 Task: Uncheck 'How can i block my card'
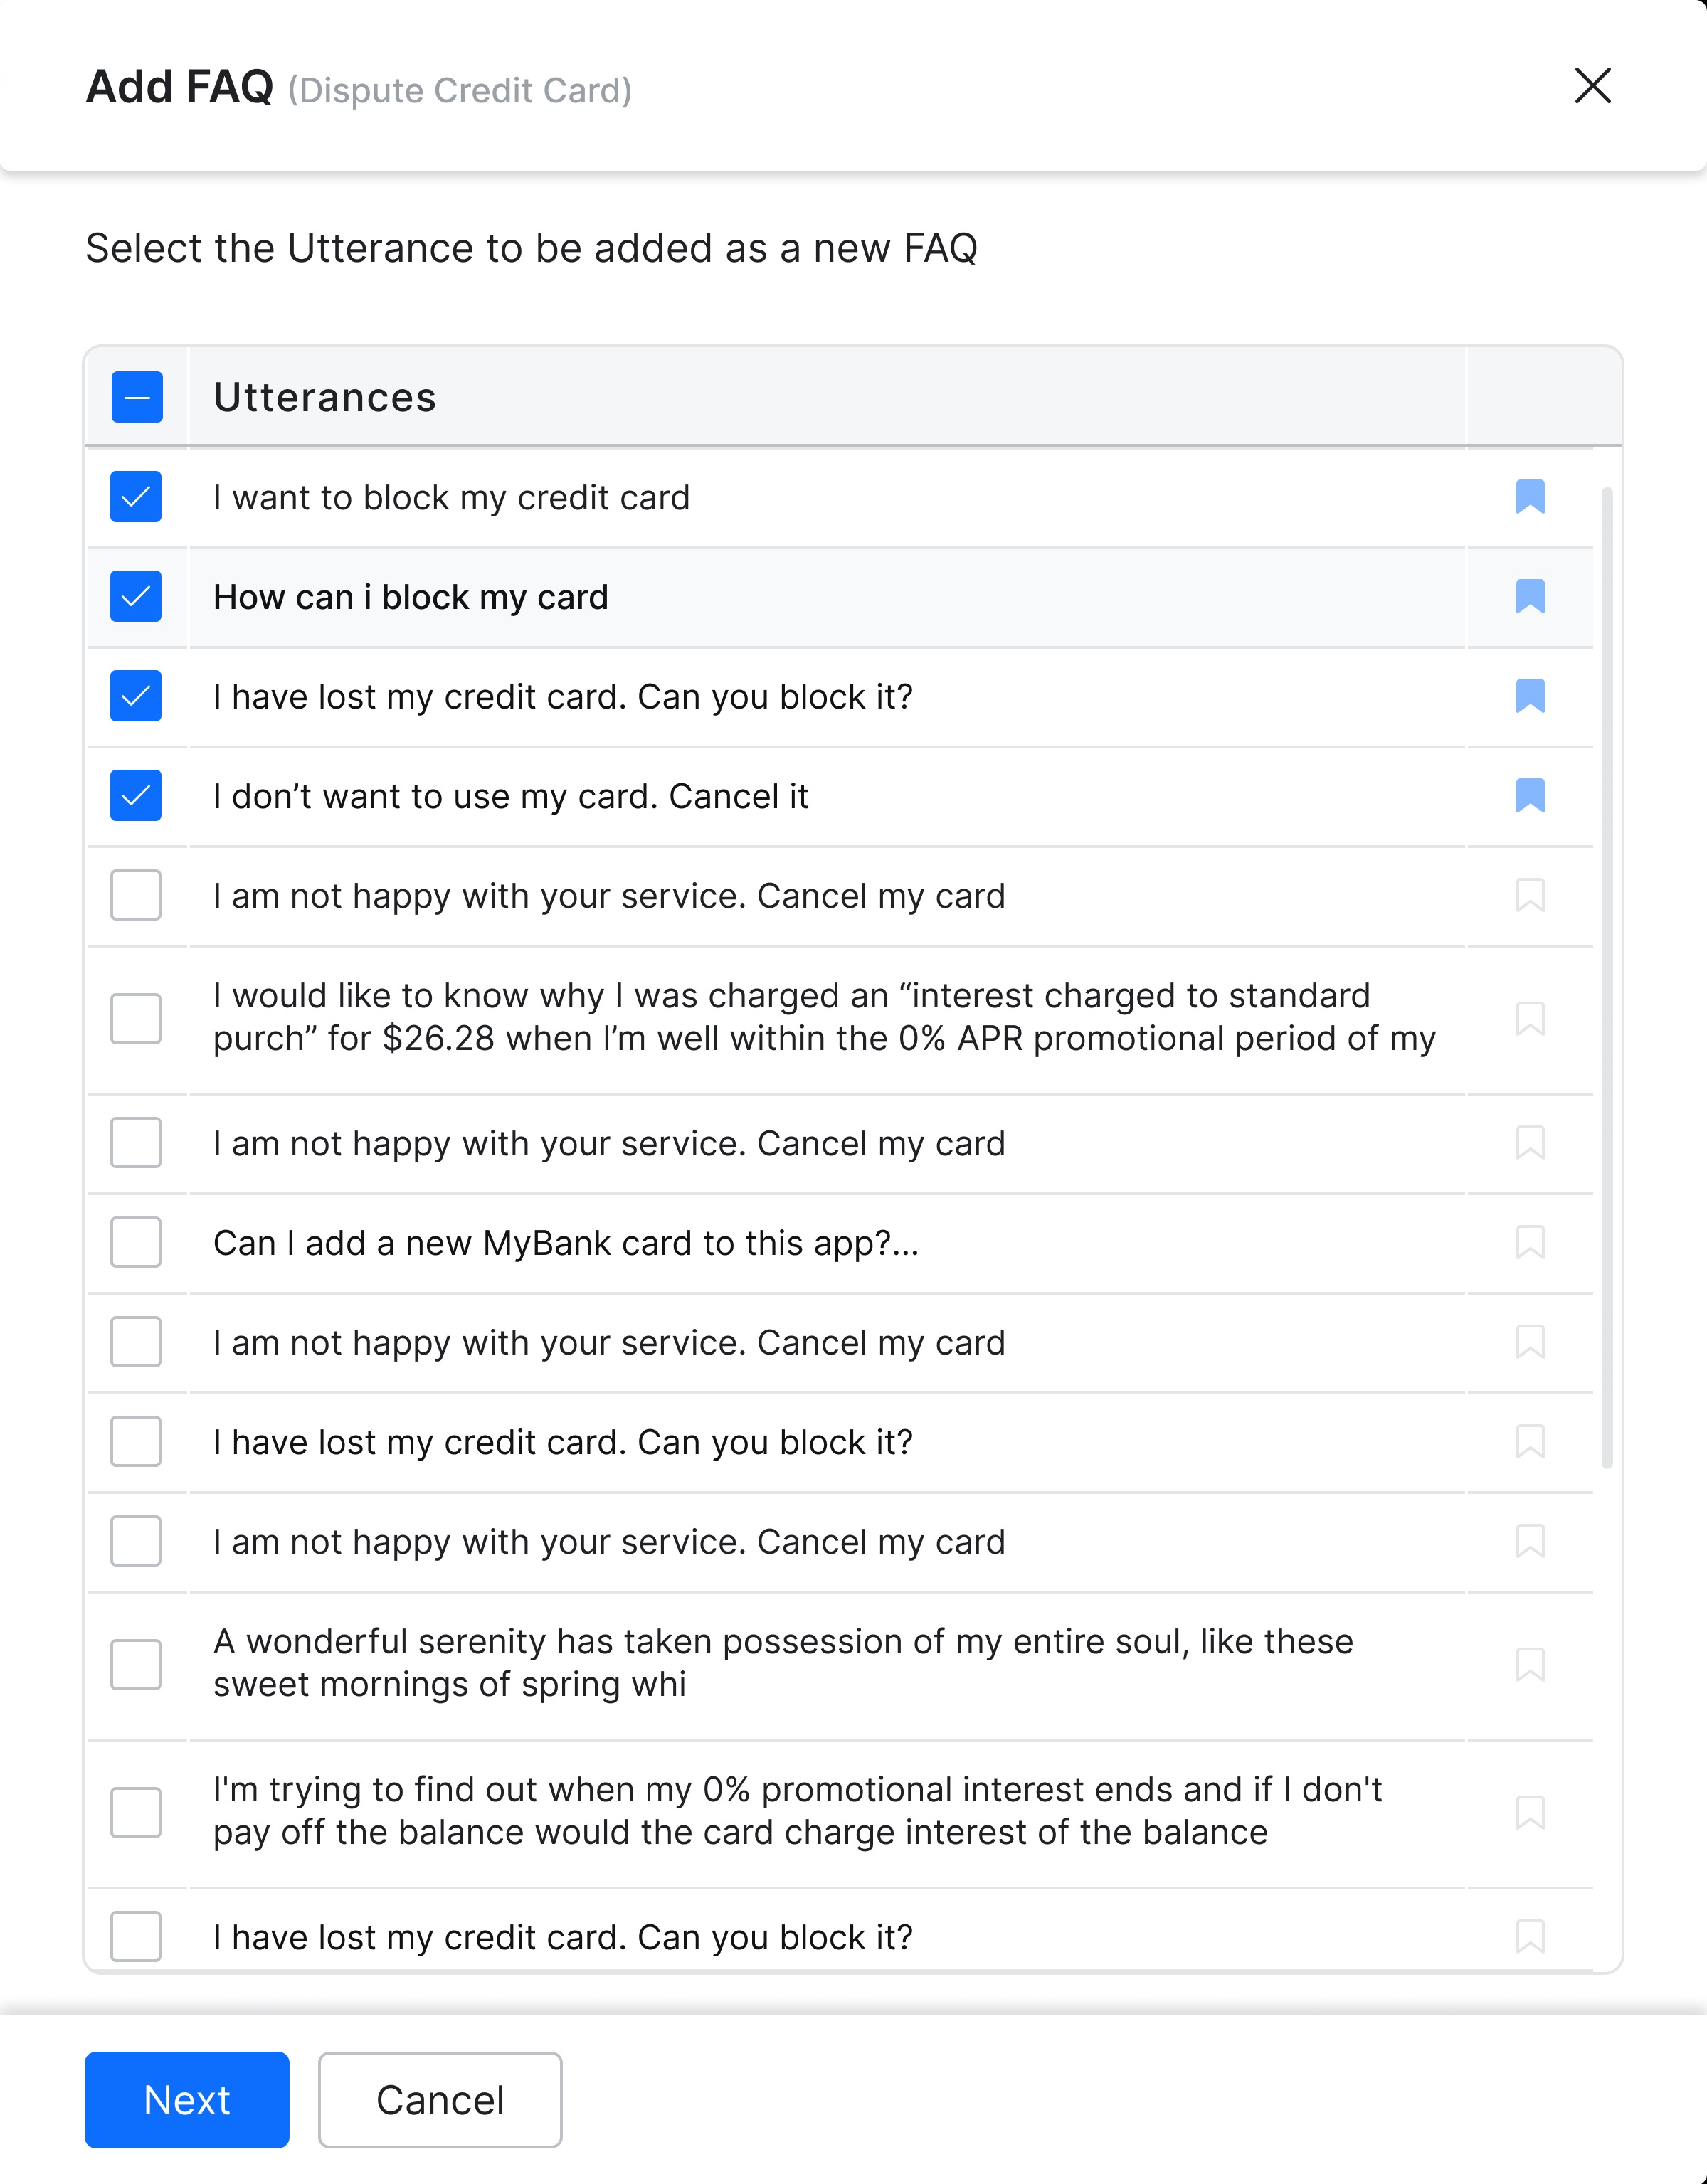136,597
